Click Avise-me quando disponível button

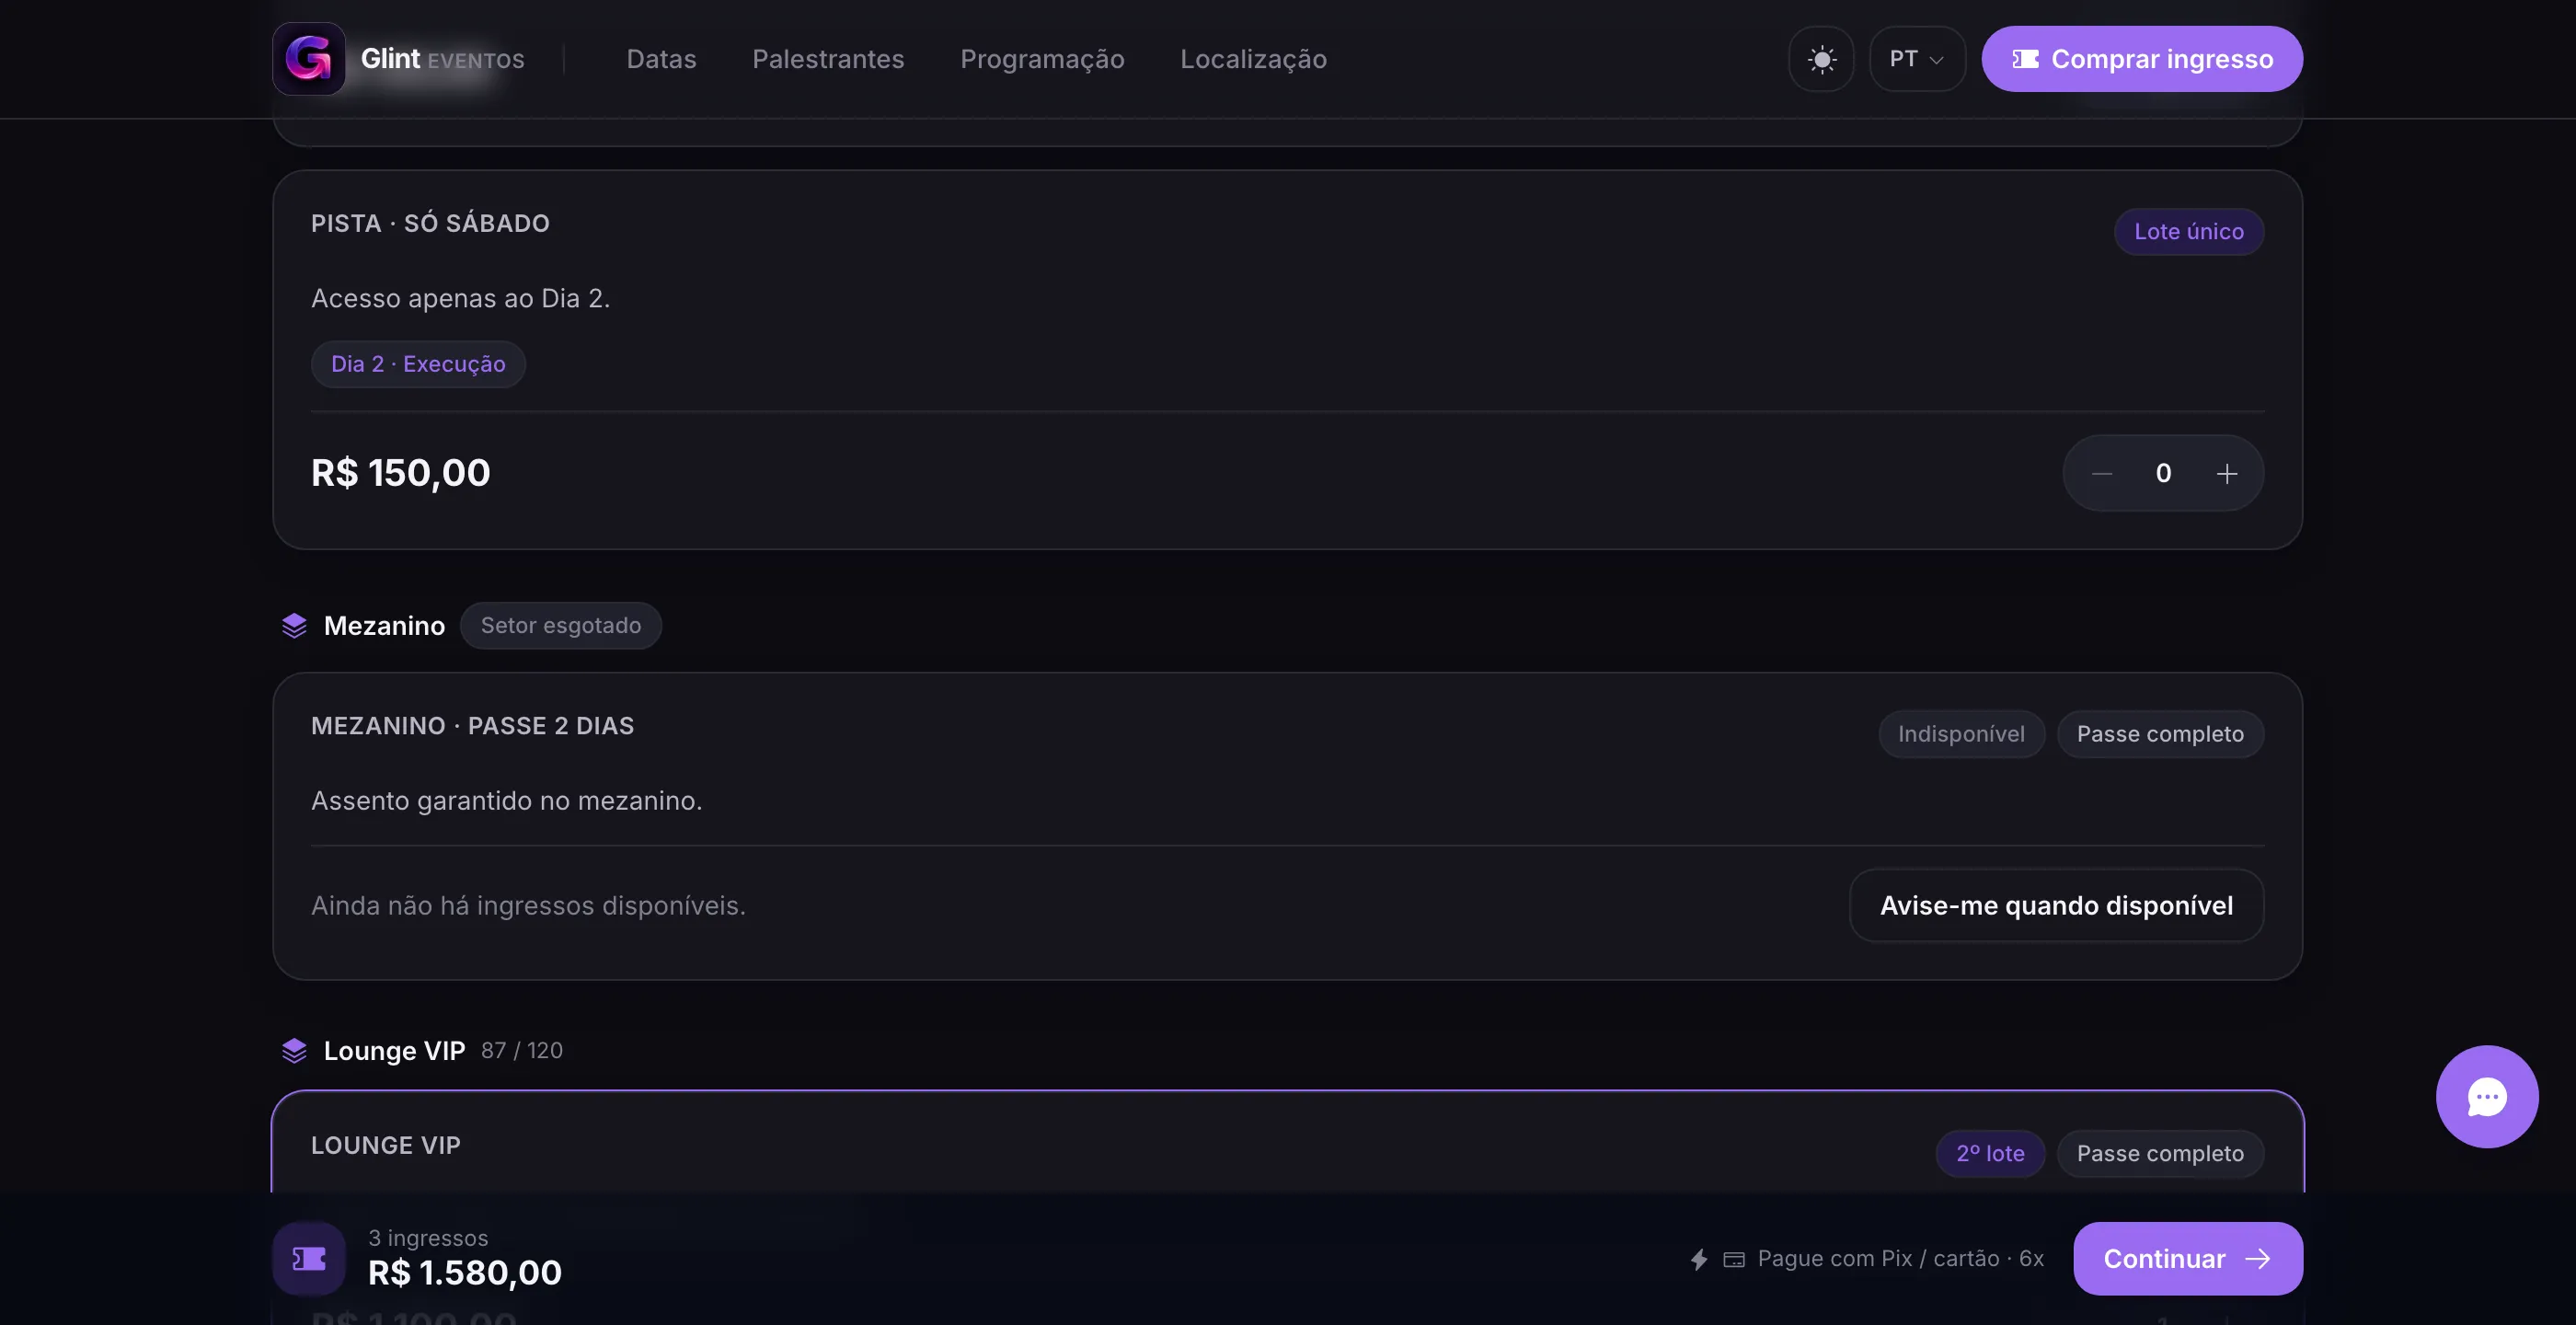pyautogui.click(x=2056, y=905)
